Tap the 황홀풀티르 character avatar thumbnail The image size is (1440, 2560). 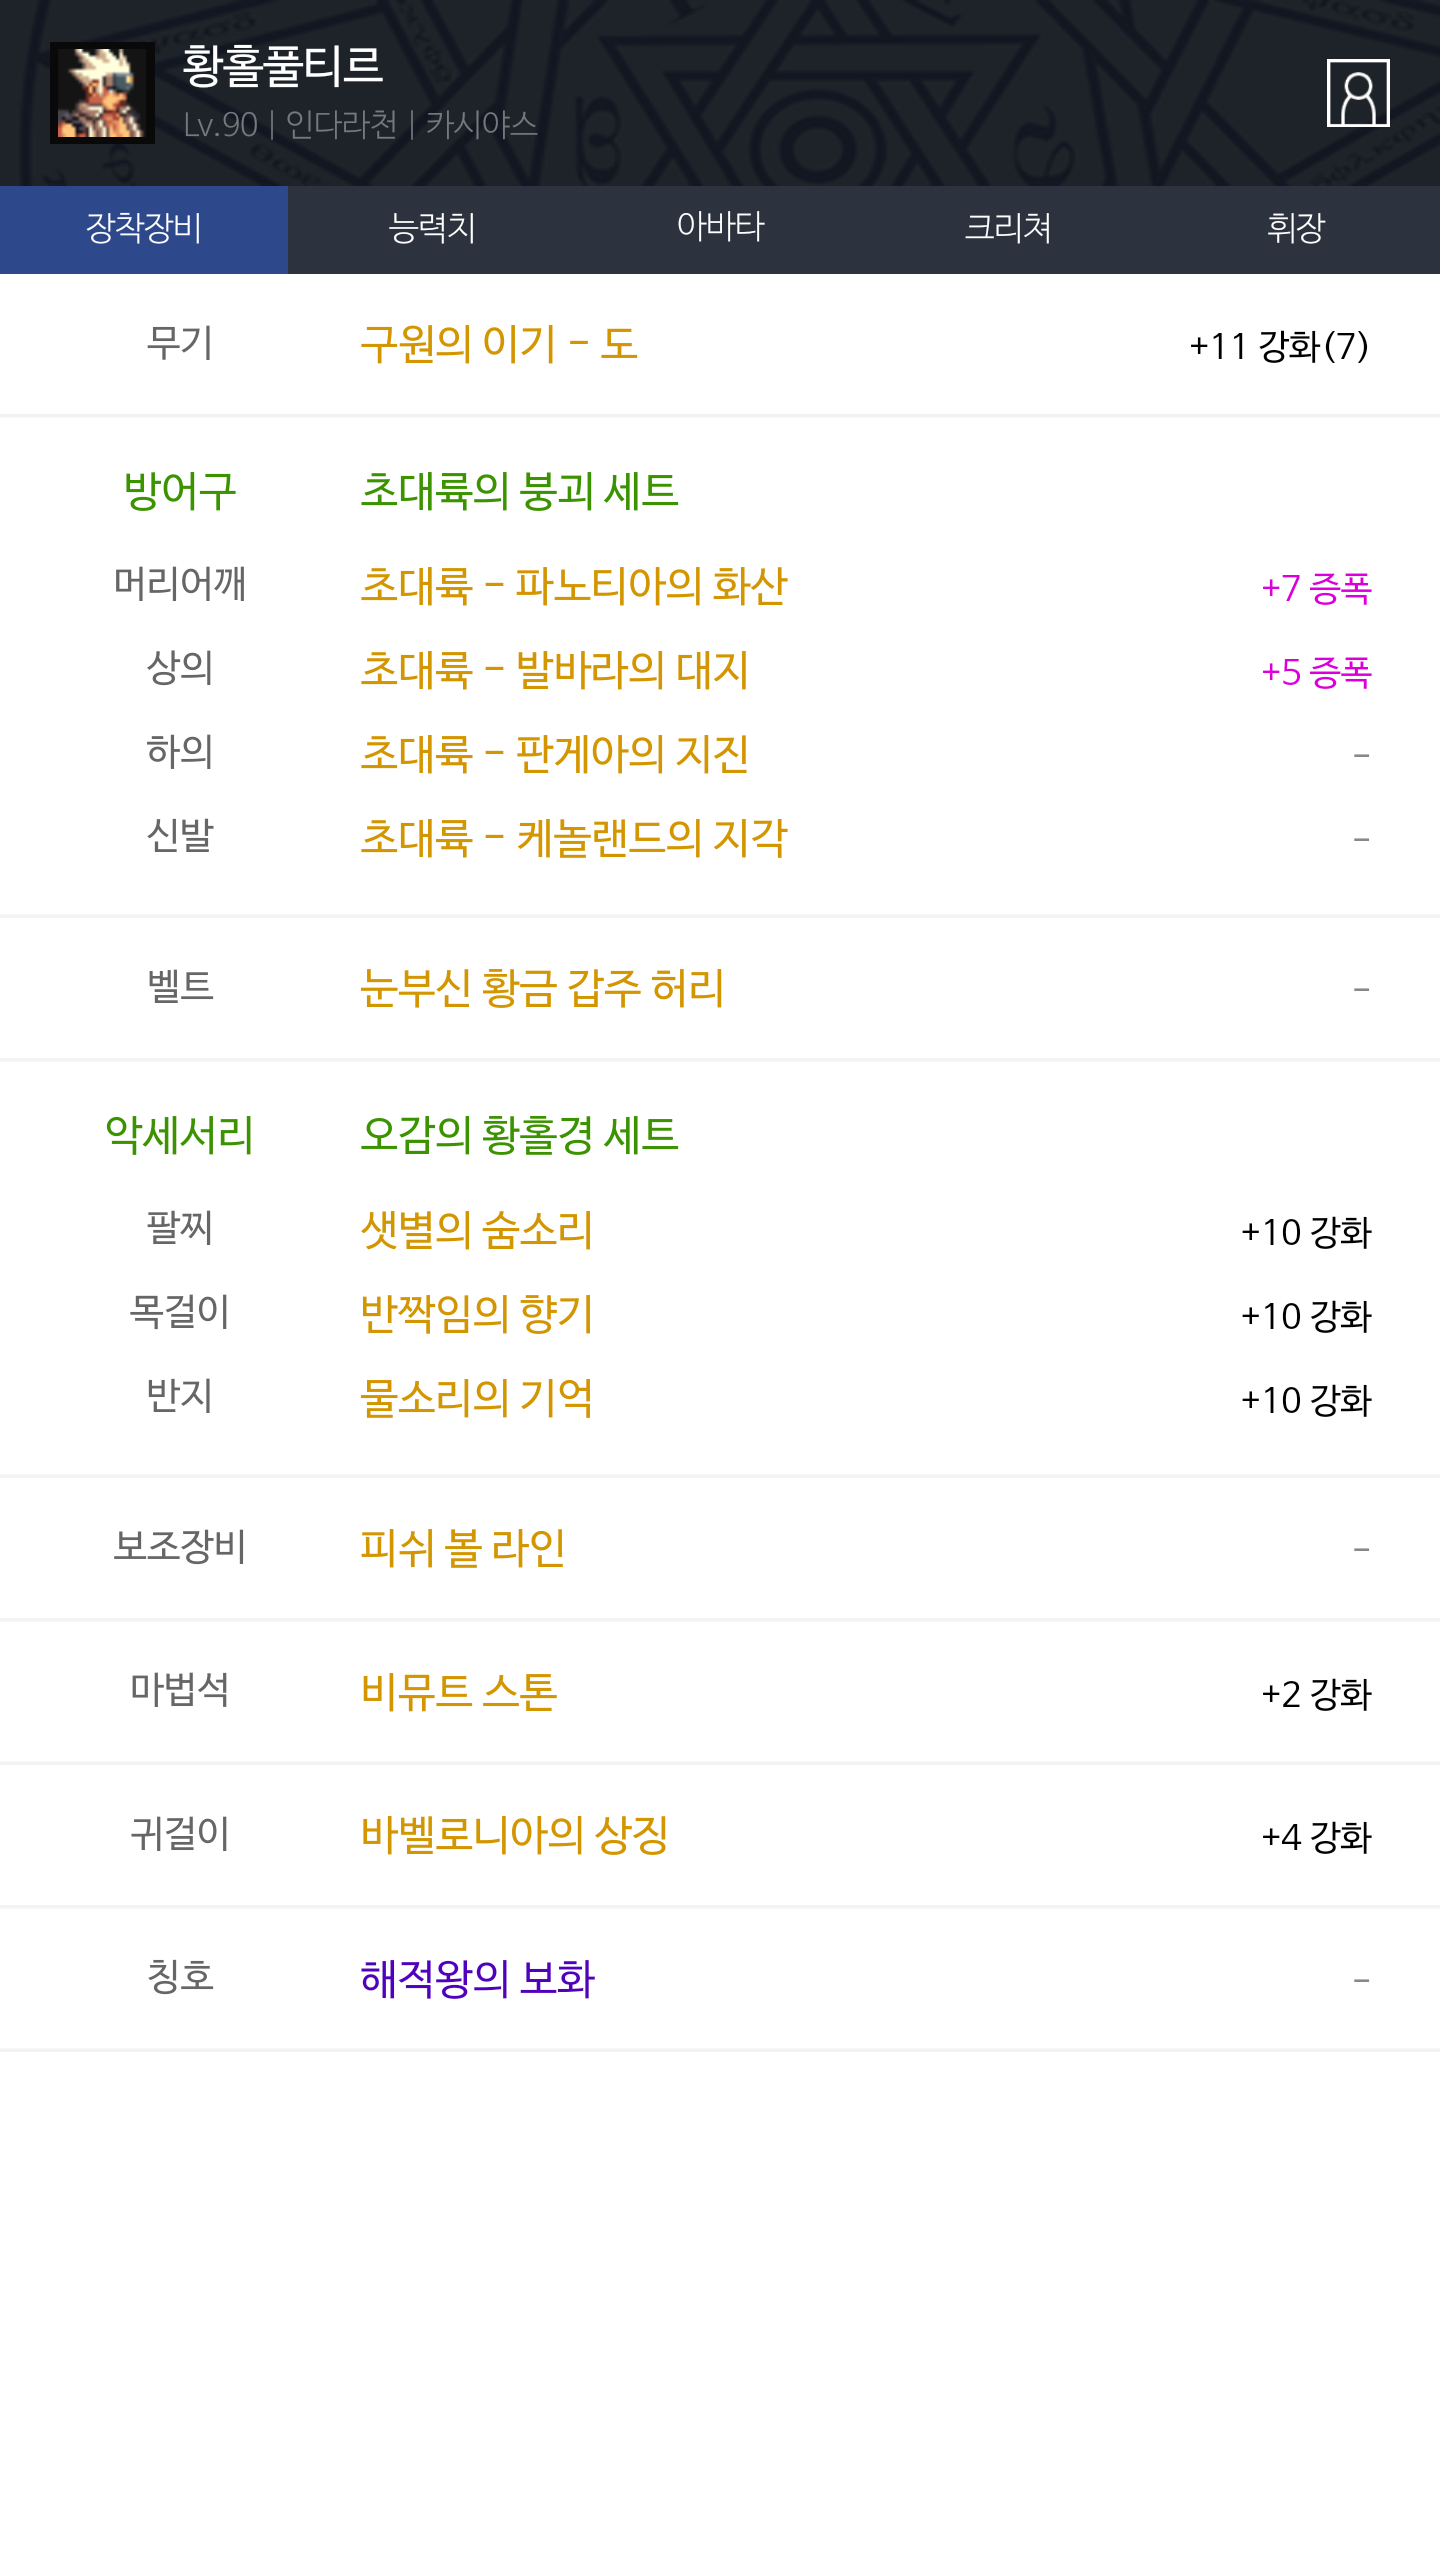[102, 93]
